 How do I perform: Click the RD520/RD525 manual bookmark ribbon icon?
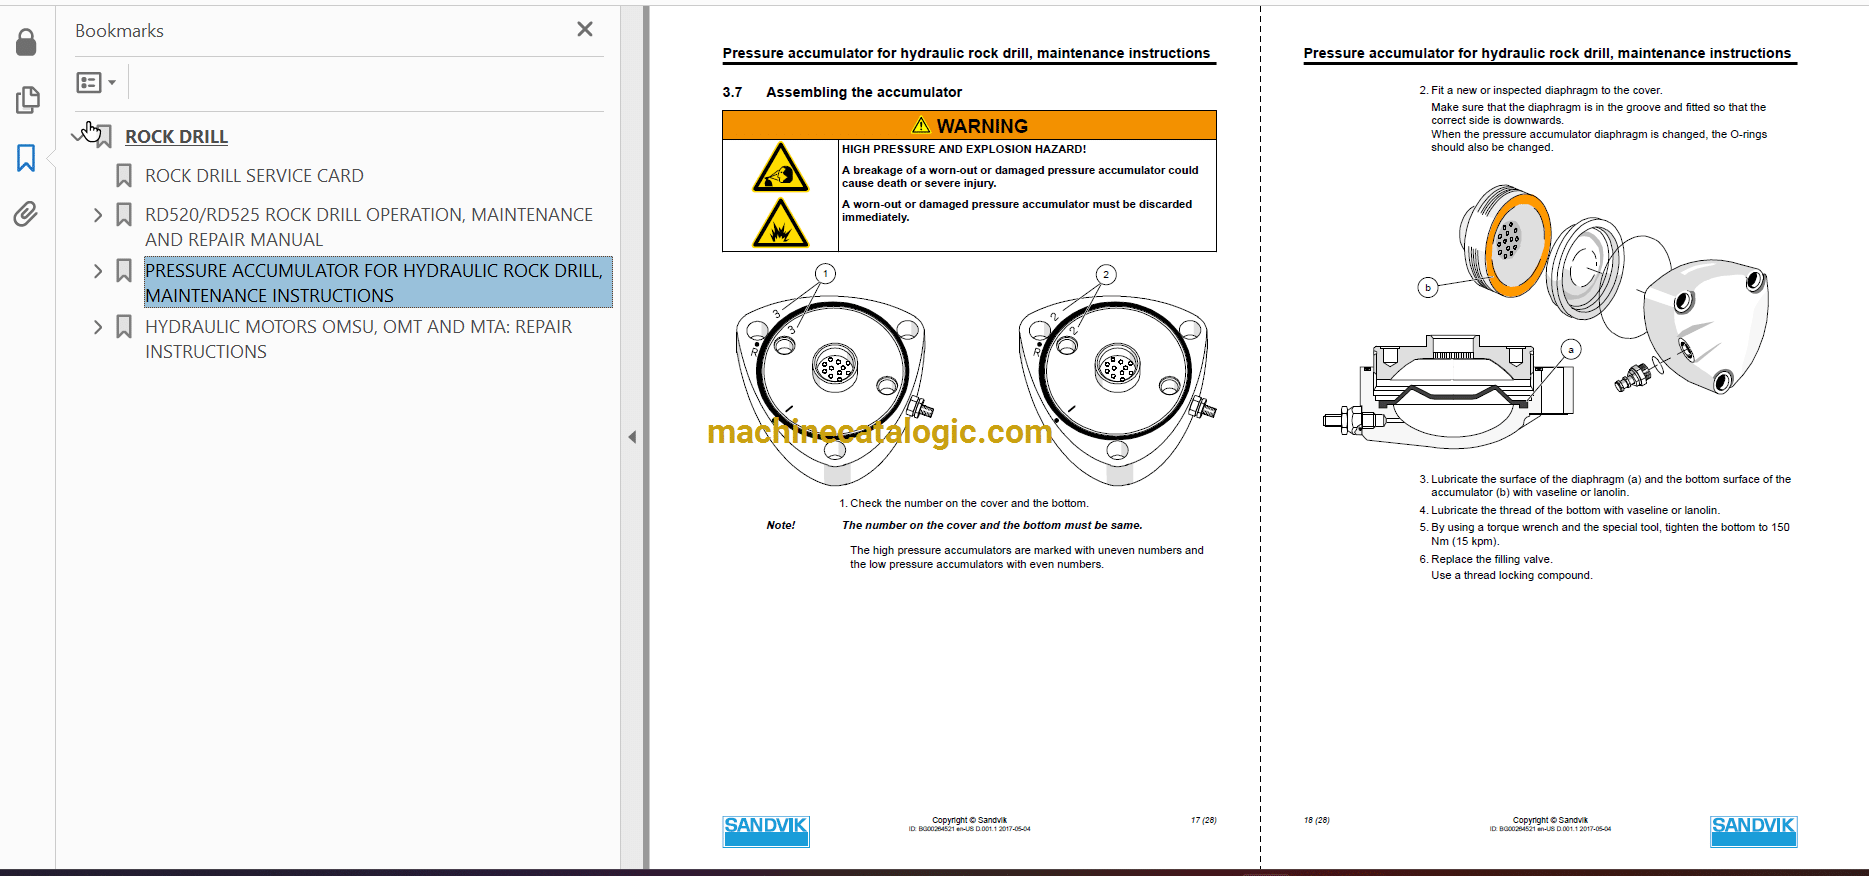coord(124,215)
